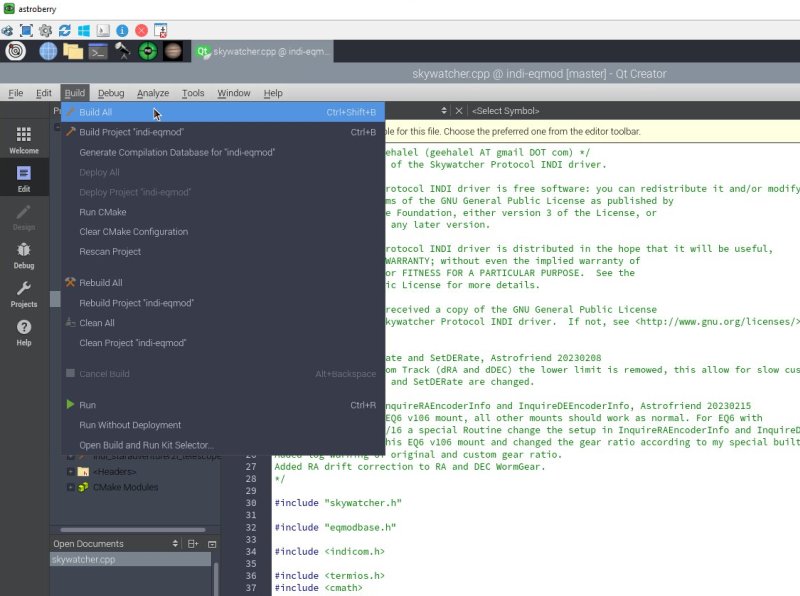
Task: Click the blue info icon in viewer toolbar
Action: pos(122,31)
